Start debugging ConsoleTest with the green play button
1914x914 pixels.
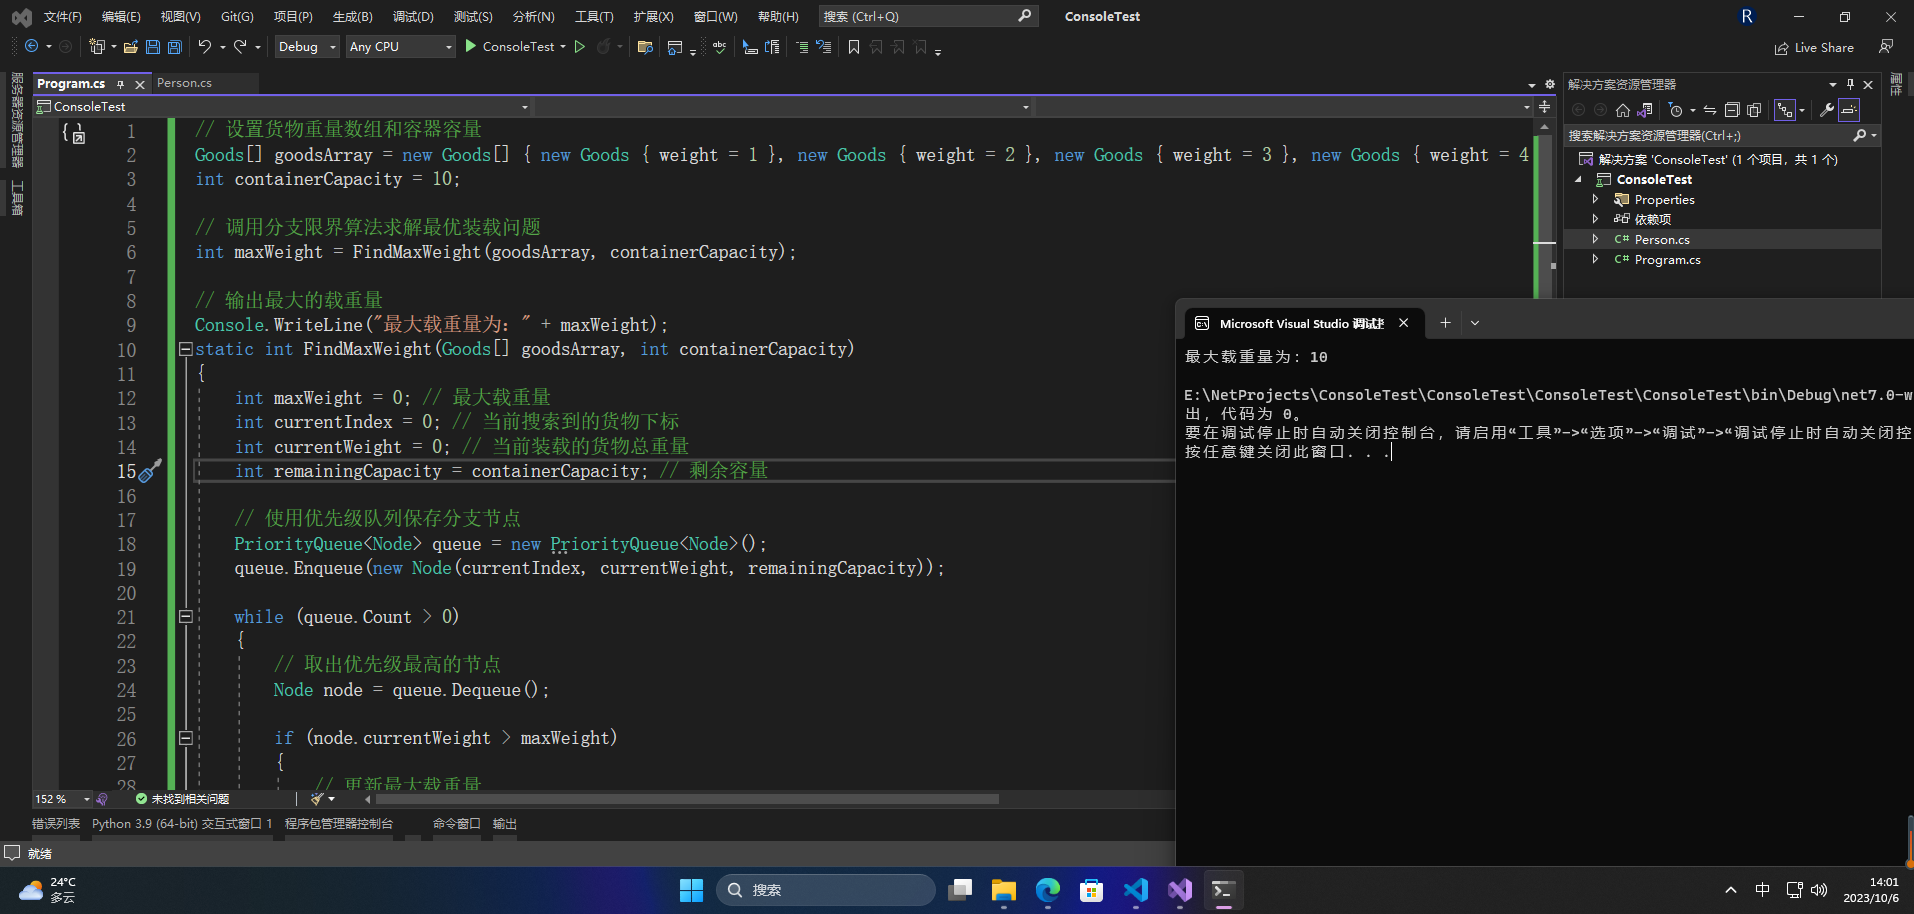[471, 46]
